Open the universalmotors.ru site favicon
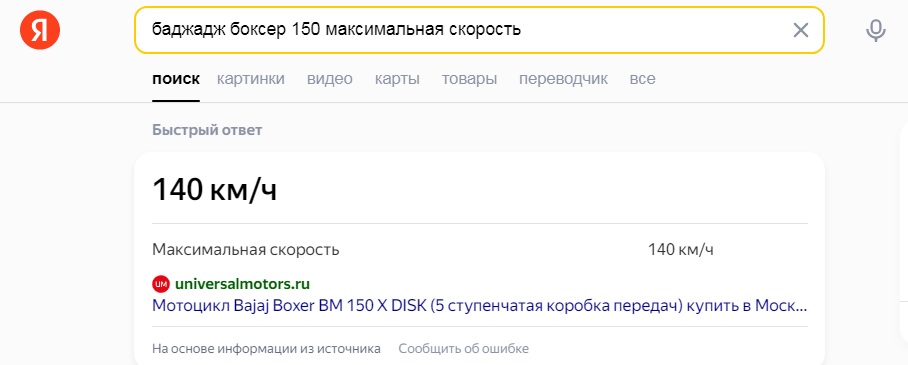The image size is (908, 365). coord(161,284)
